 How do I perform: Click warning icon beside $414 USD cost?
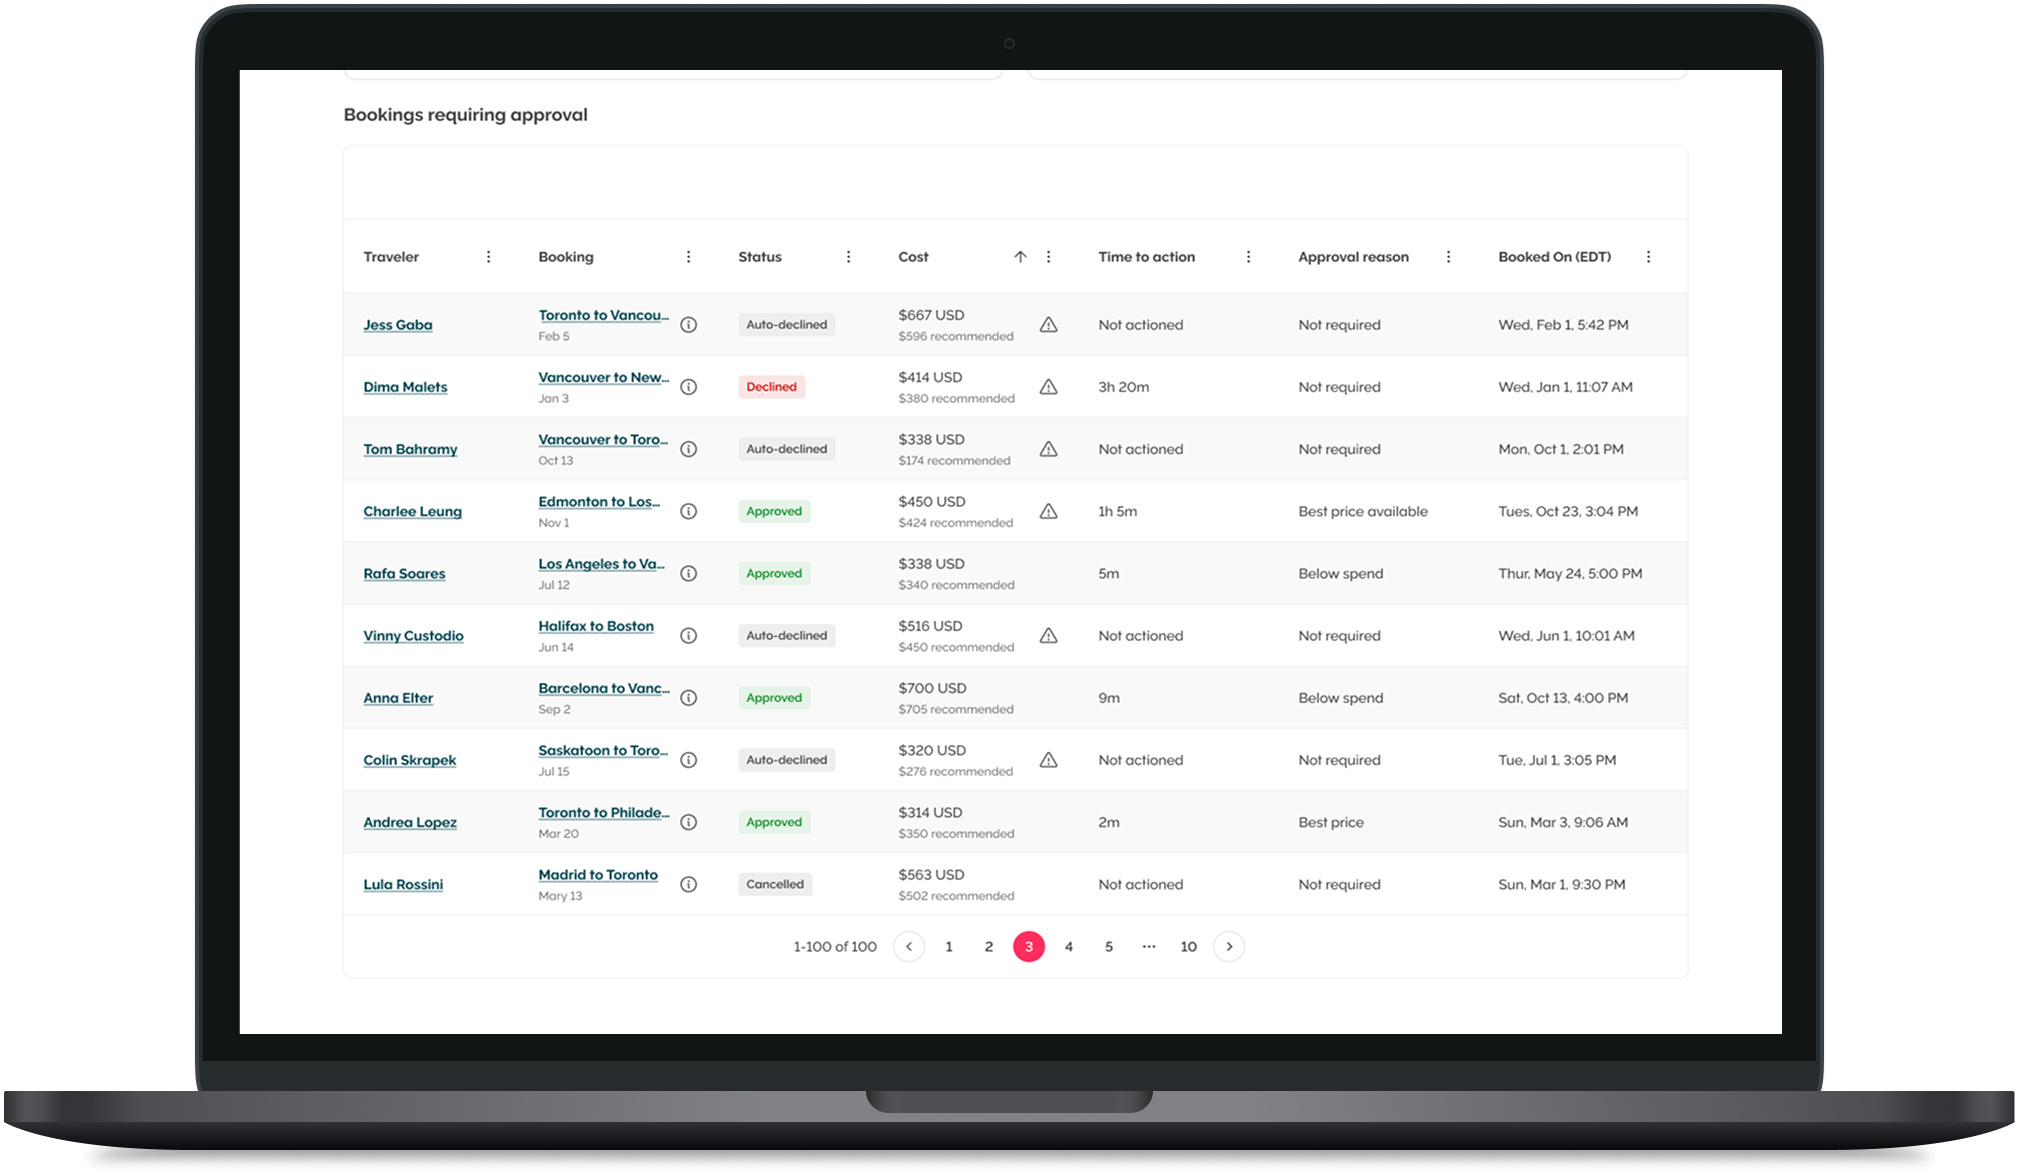pos(1048,387)
